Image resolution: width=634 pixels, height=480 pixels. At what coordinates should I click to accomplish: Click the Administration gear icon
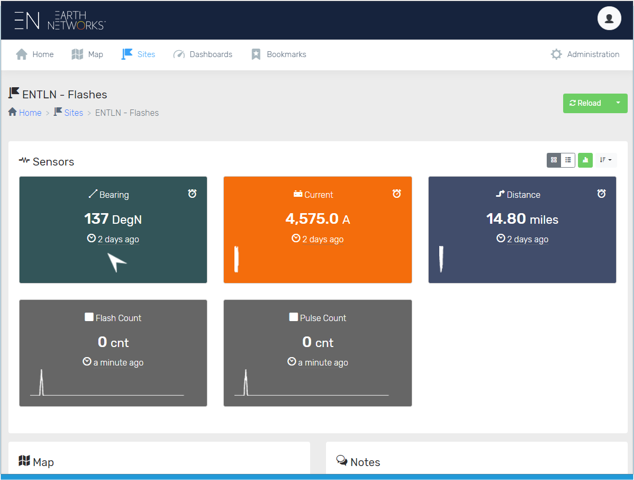[556, 54]
